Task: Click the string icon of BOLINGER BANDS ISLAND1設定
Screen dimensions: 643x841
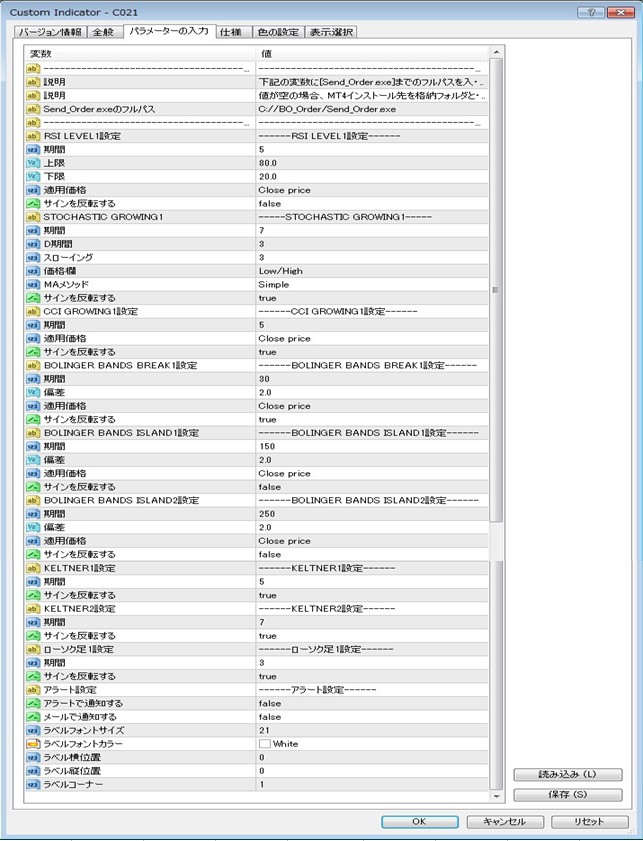Action: point(33,433)
